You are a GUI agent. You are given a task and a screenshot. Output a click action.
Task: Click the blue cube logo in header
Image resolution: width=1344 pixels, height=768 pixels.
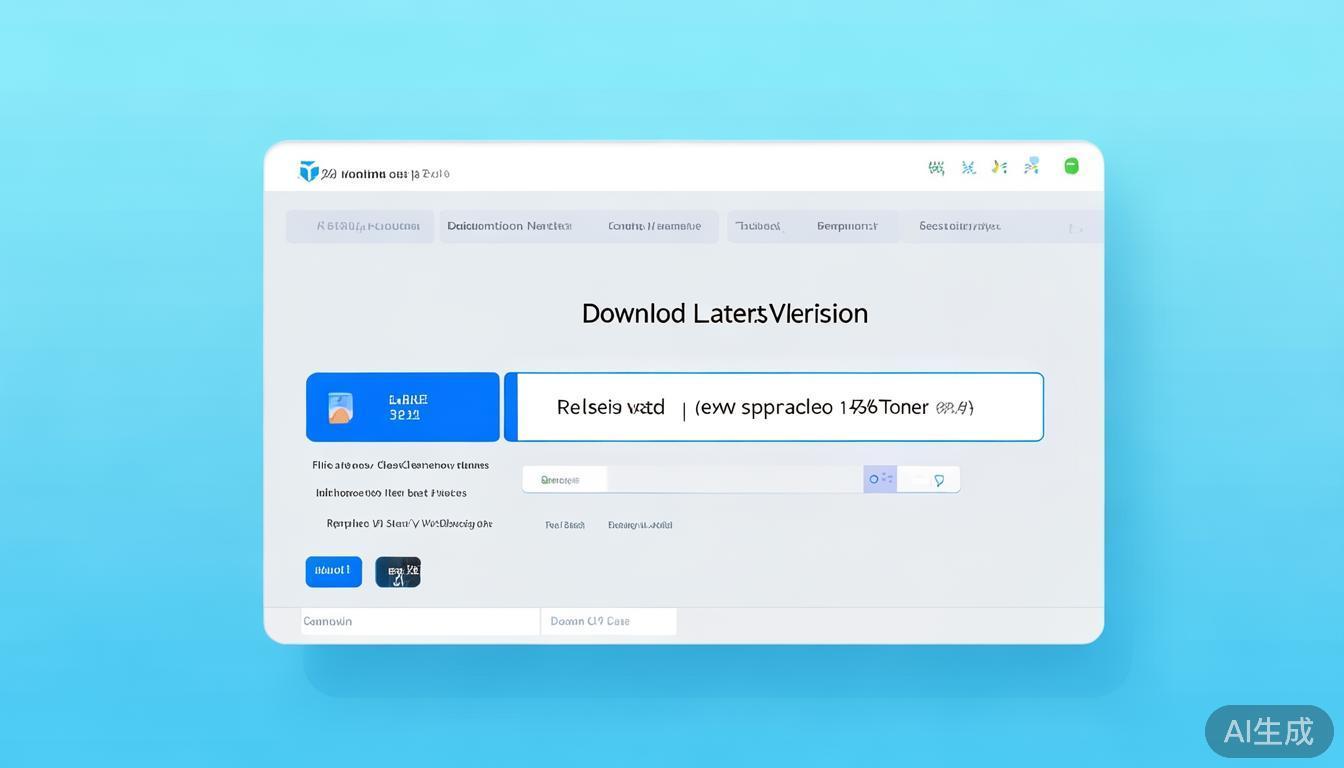click(x=309, y=172)
